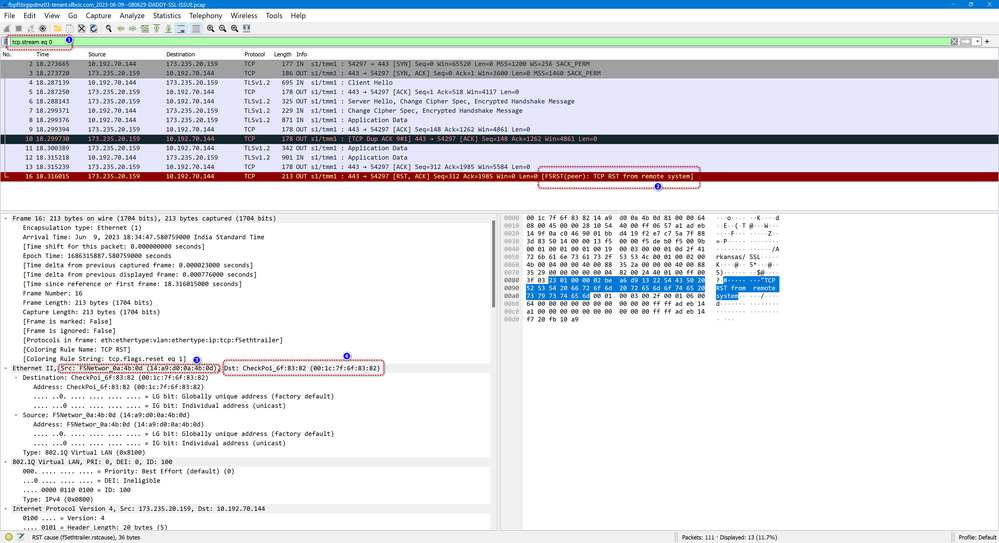Collapse the Frame 16 details node

tap(5, 218)
